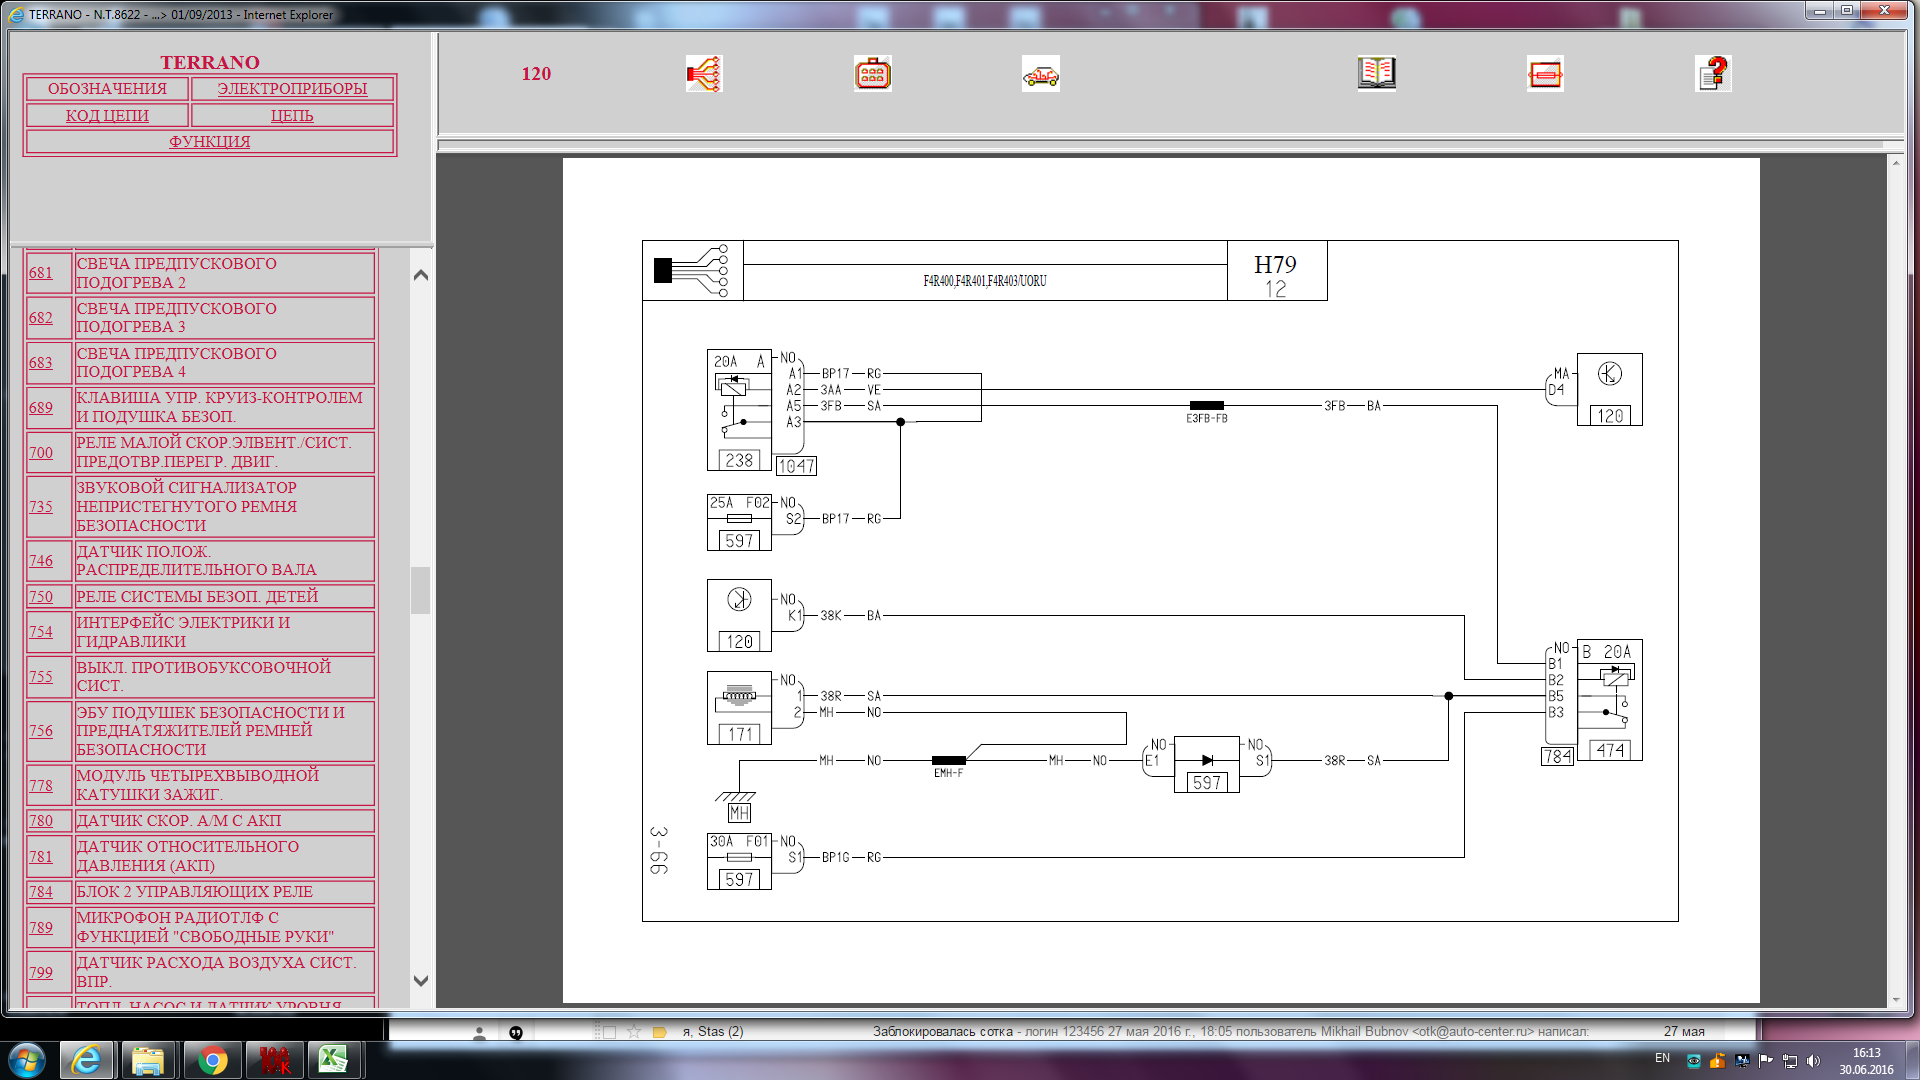The width and height of the screenshot is (1920, 1080).
Task: Click the harness symbol in diagram header
Action: coord(693,270)
